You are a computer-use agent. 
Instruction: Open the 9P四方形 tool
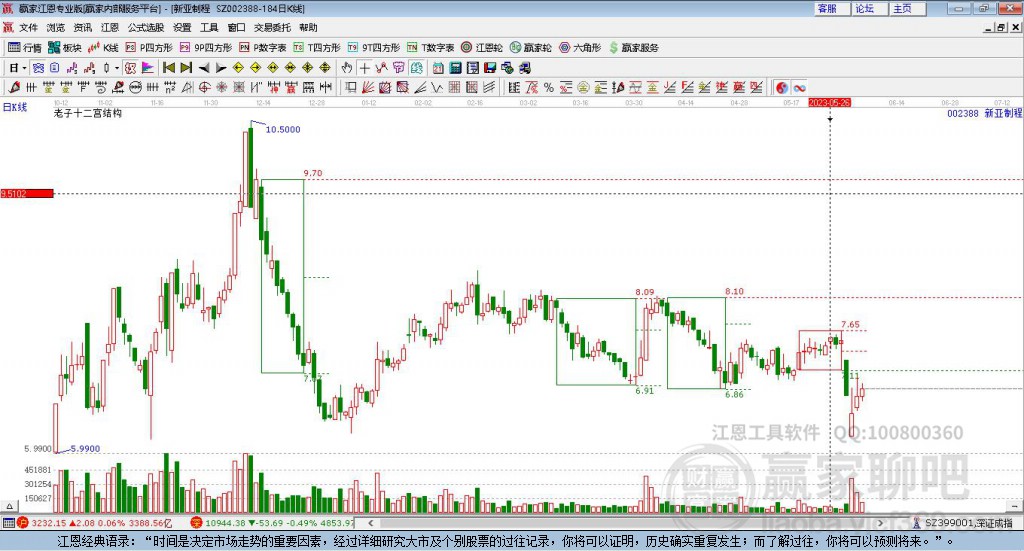206,48
